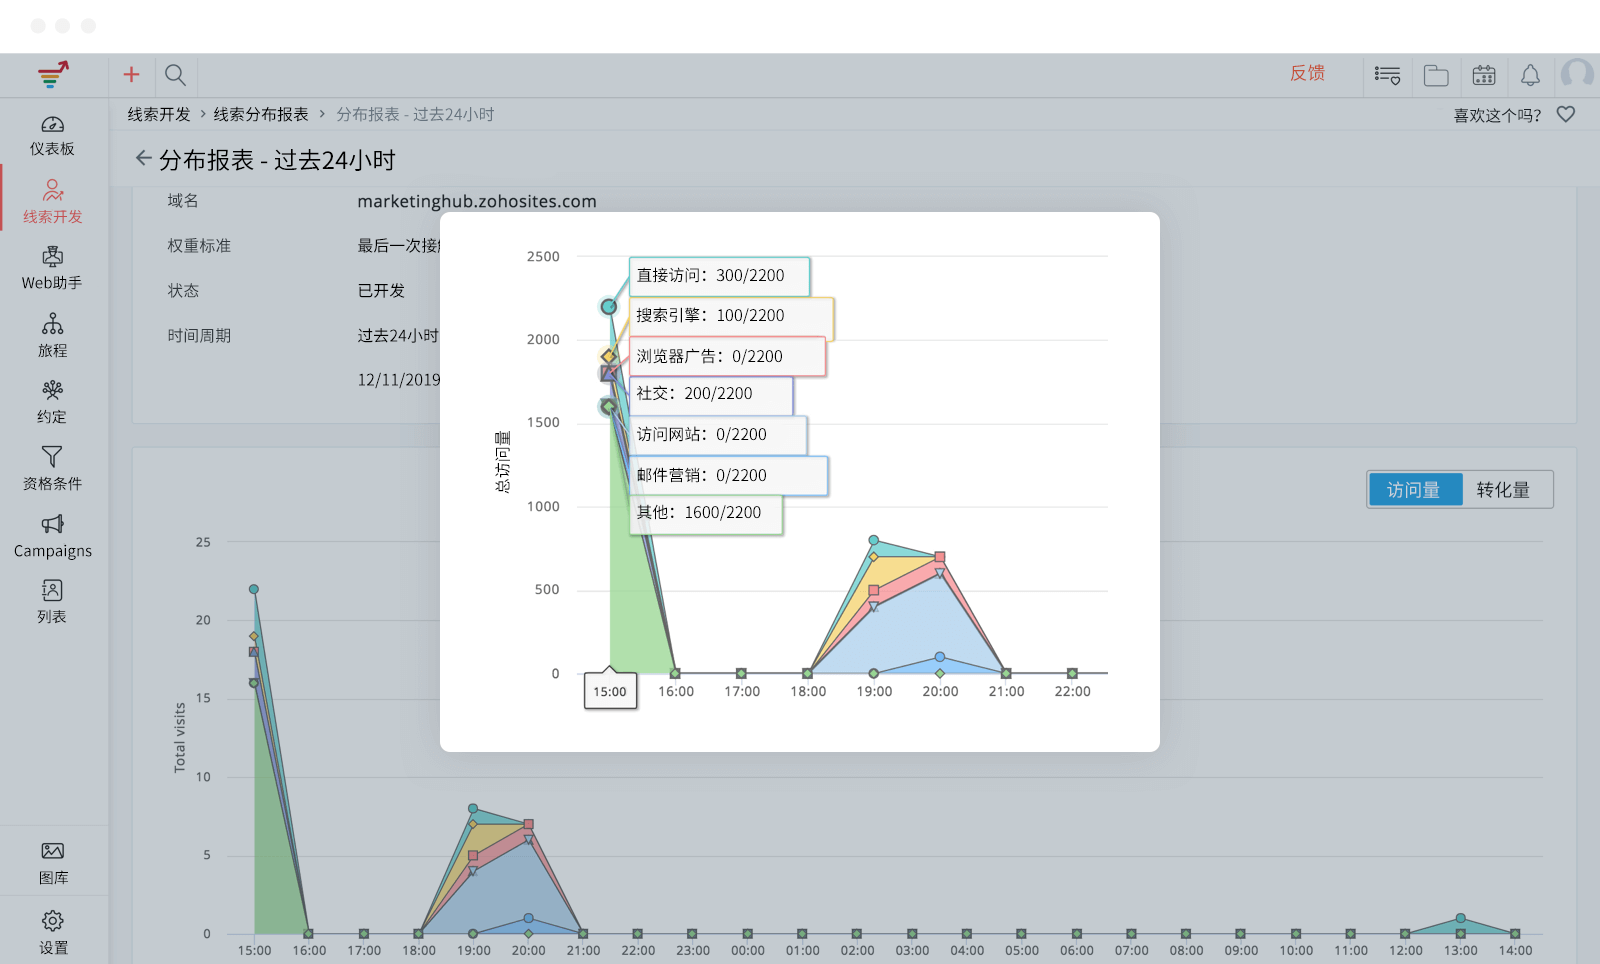Select the 列表 sidebar menu item

[x=52, y=602]
